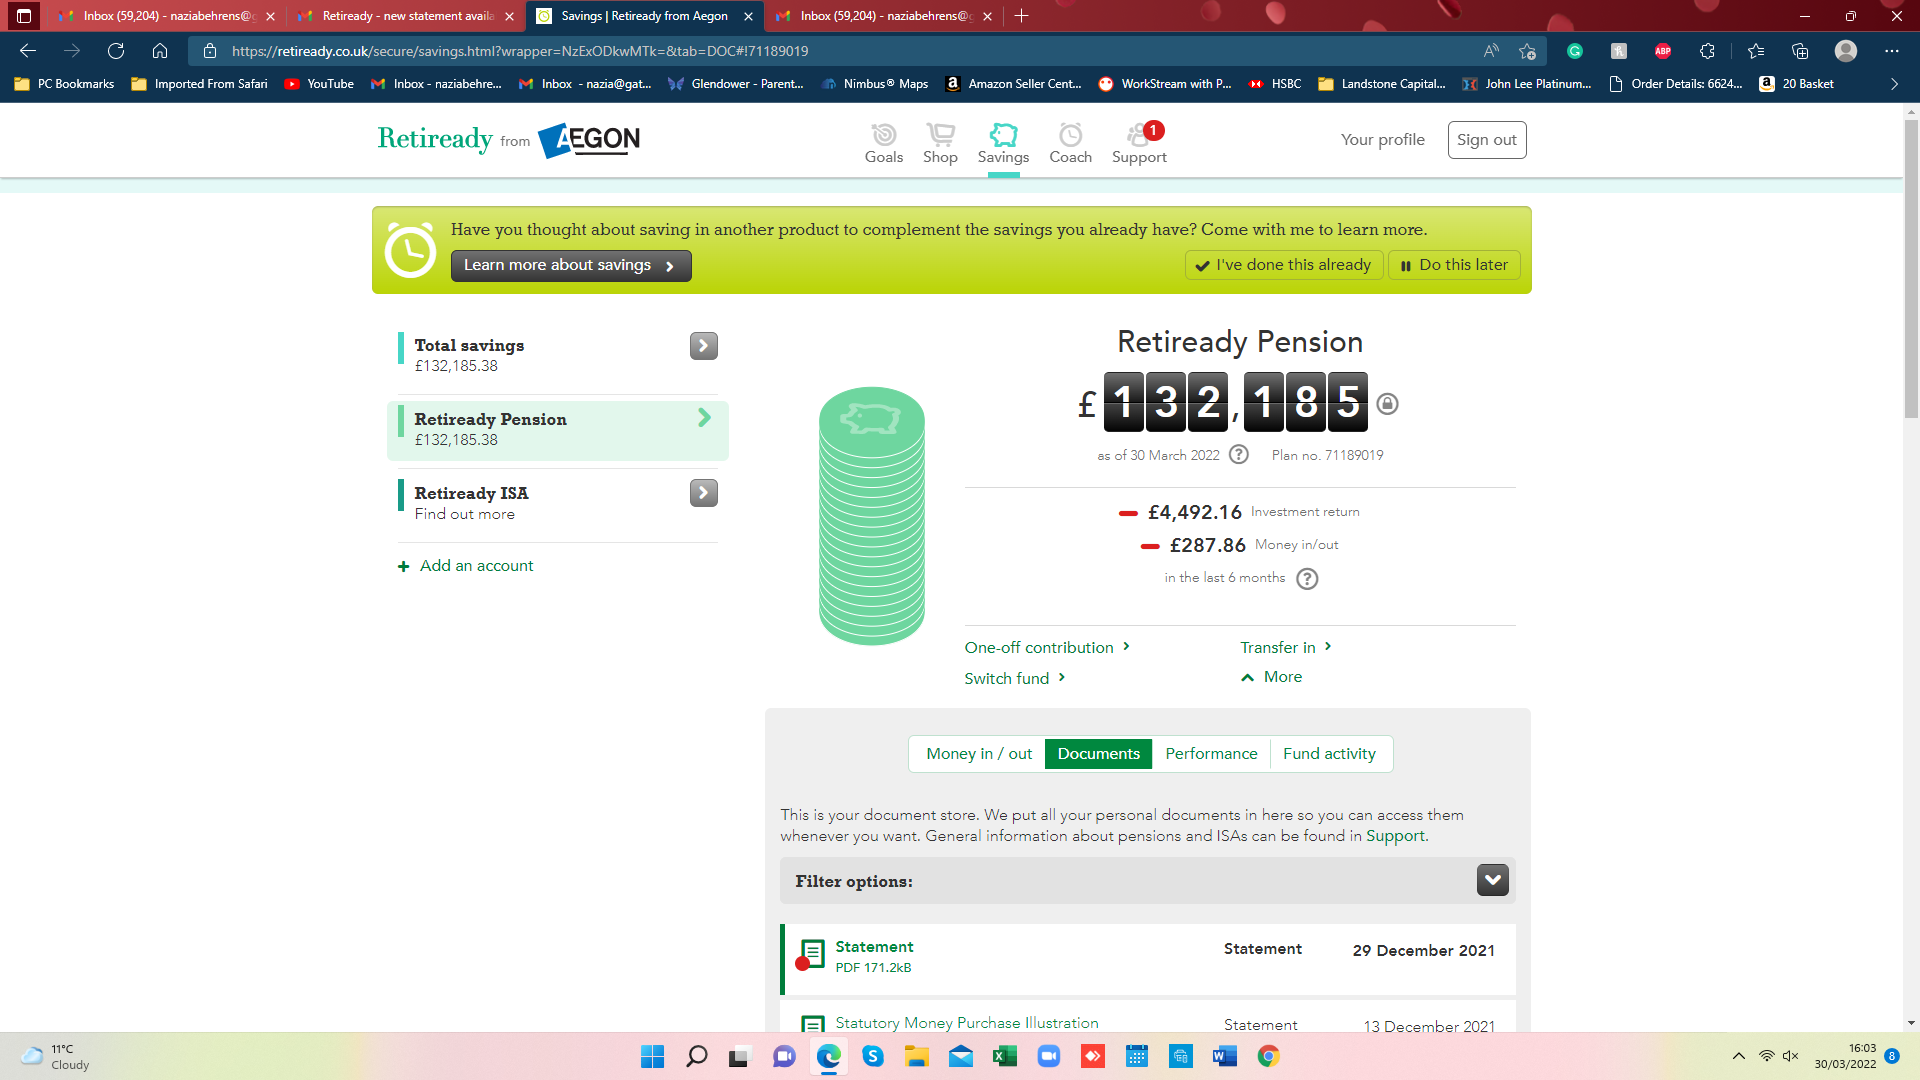Follow the Support link in document store text
This screenshot has height=1080, width=1920.
coord(1395,836)
